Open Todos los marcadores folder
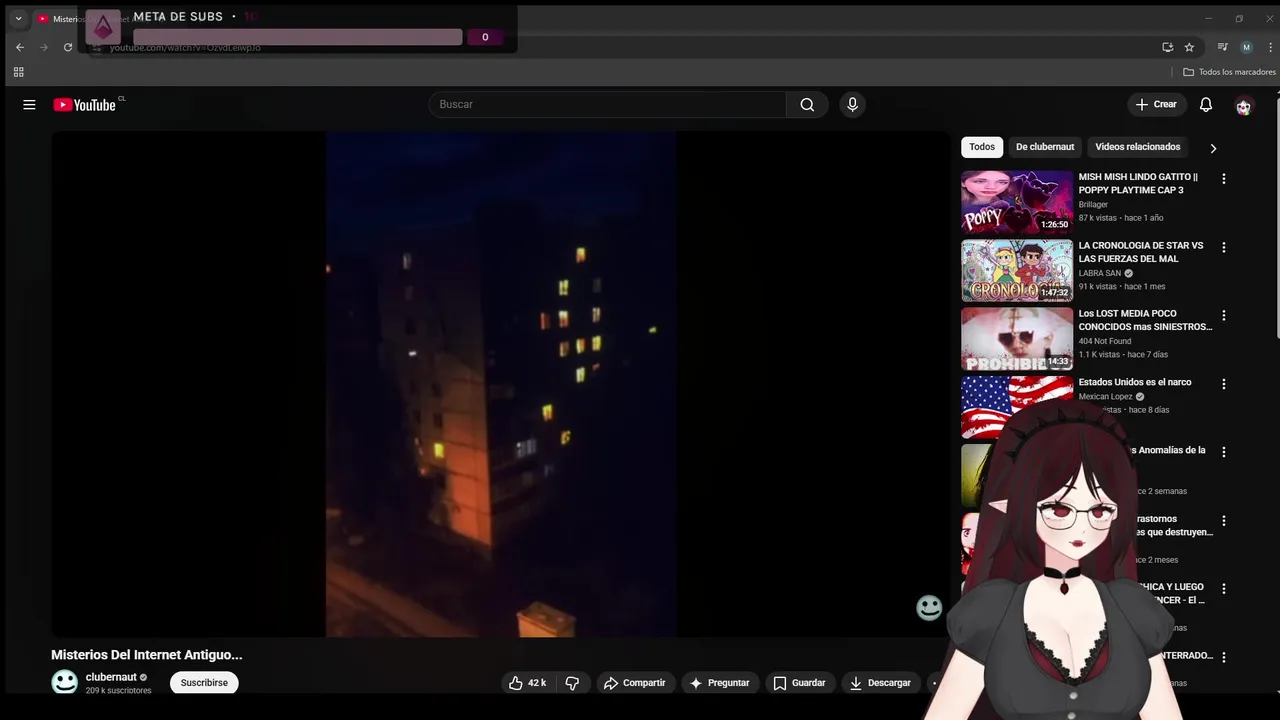Image resolution: width=1280 pixels, height=720 pixels. 1229,72
